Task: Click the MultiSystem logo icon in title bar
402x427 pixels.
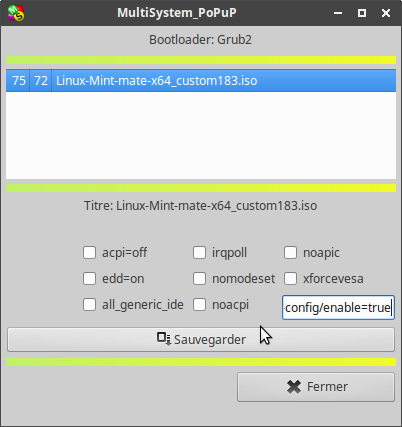Action: pos(16,13)
